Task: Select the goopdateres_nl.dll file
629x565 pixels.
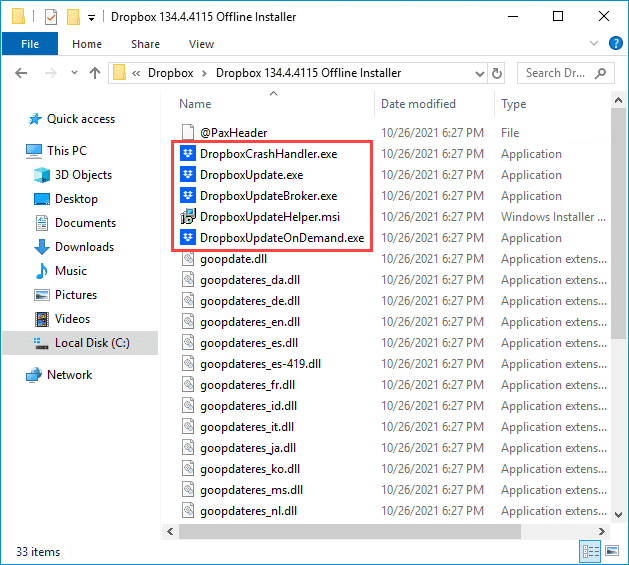Action: click(x=248, y=511)
